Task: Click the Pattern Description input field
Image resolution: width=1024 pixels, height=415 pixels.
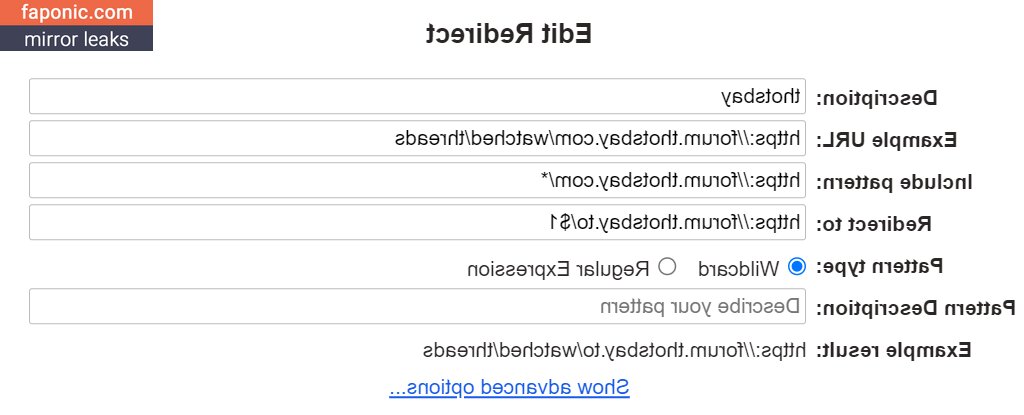Action: (418, 306)
